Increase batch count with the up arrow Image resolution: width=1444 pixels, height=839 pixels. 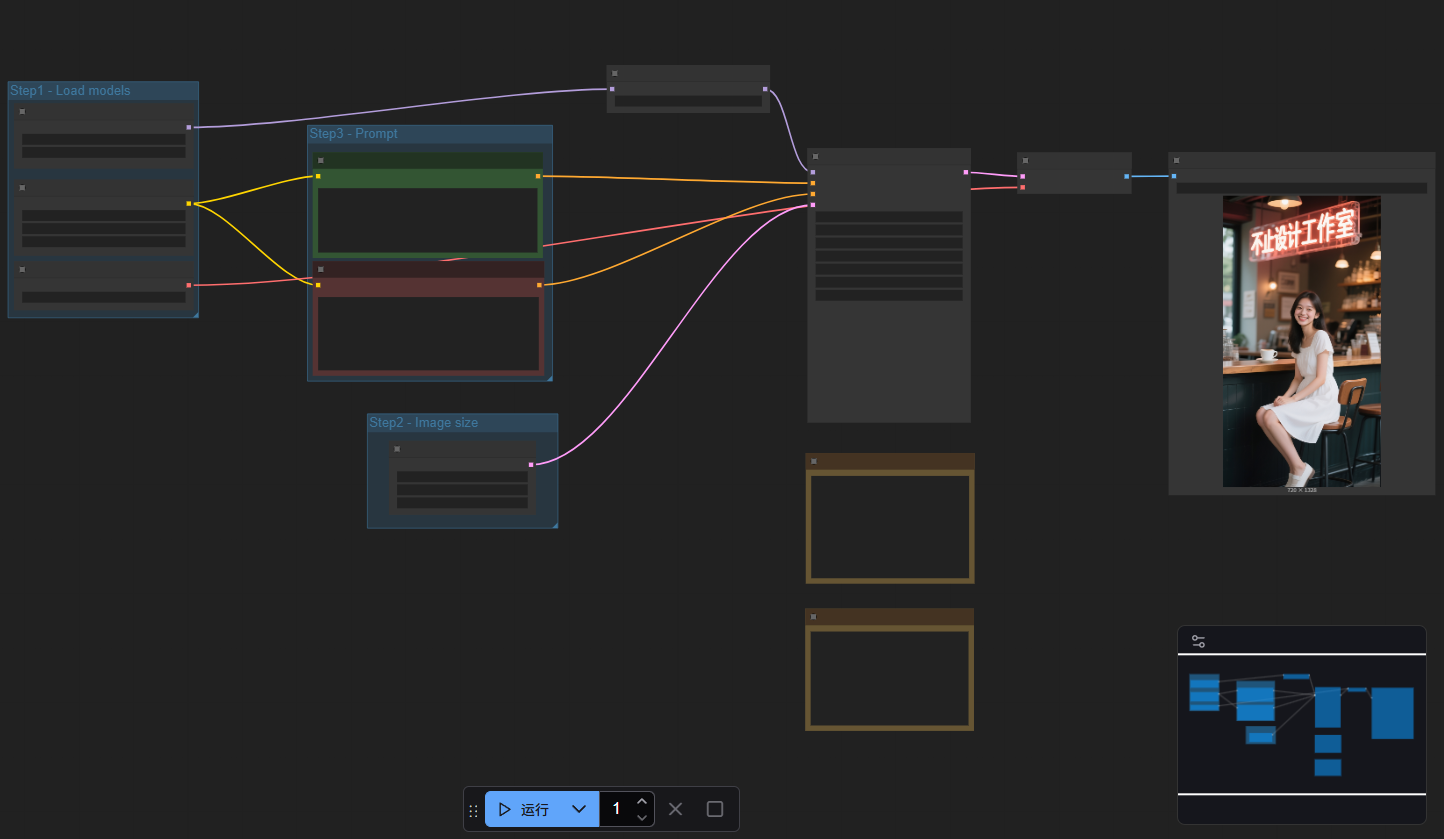click(x=642, y=801)
